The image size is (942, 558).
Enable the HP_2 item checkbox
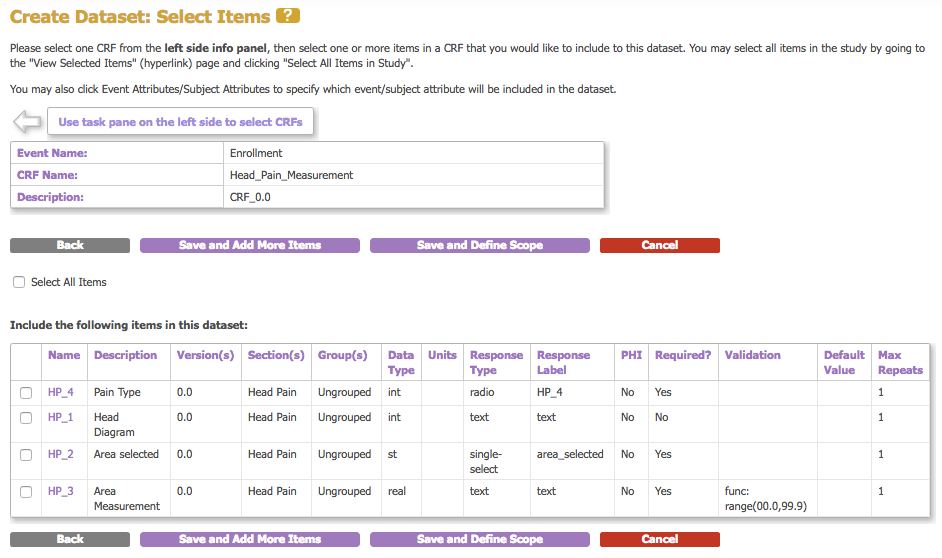26,455
